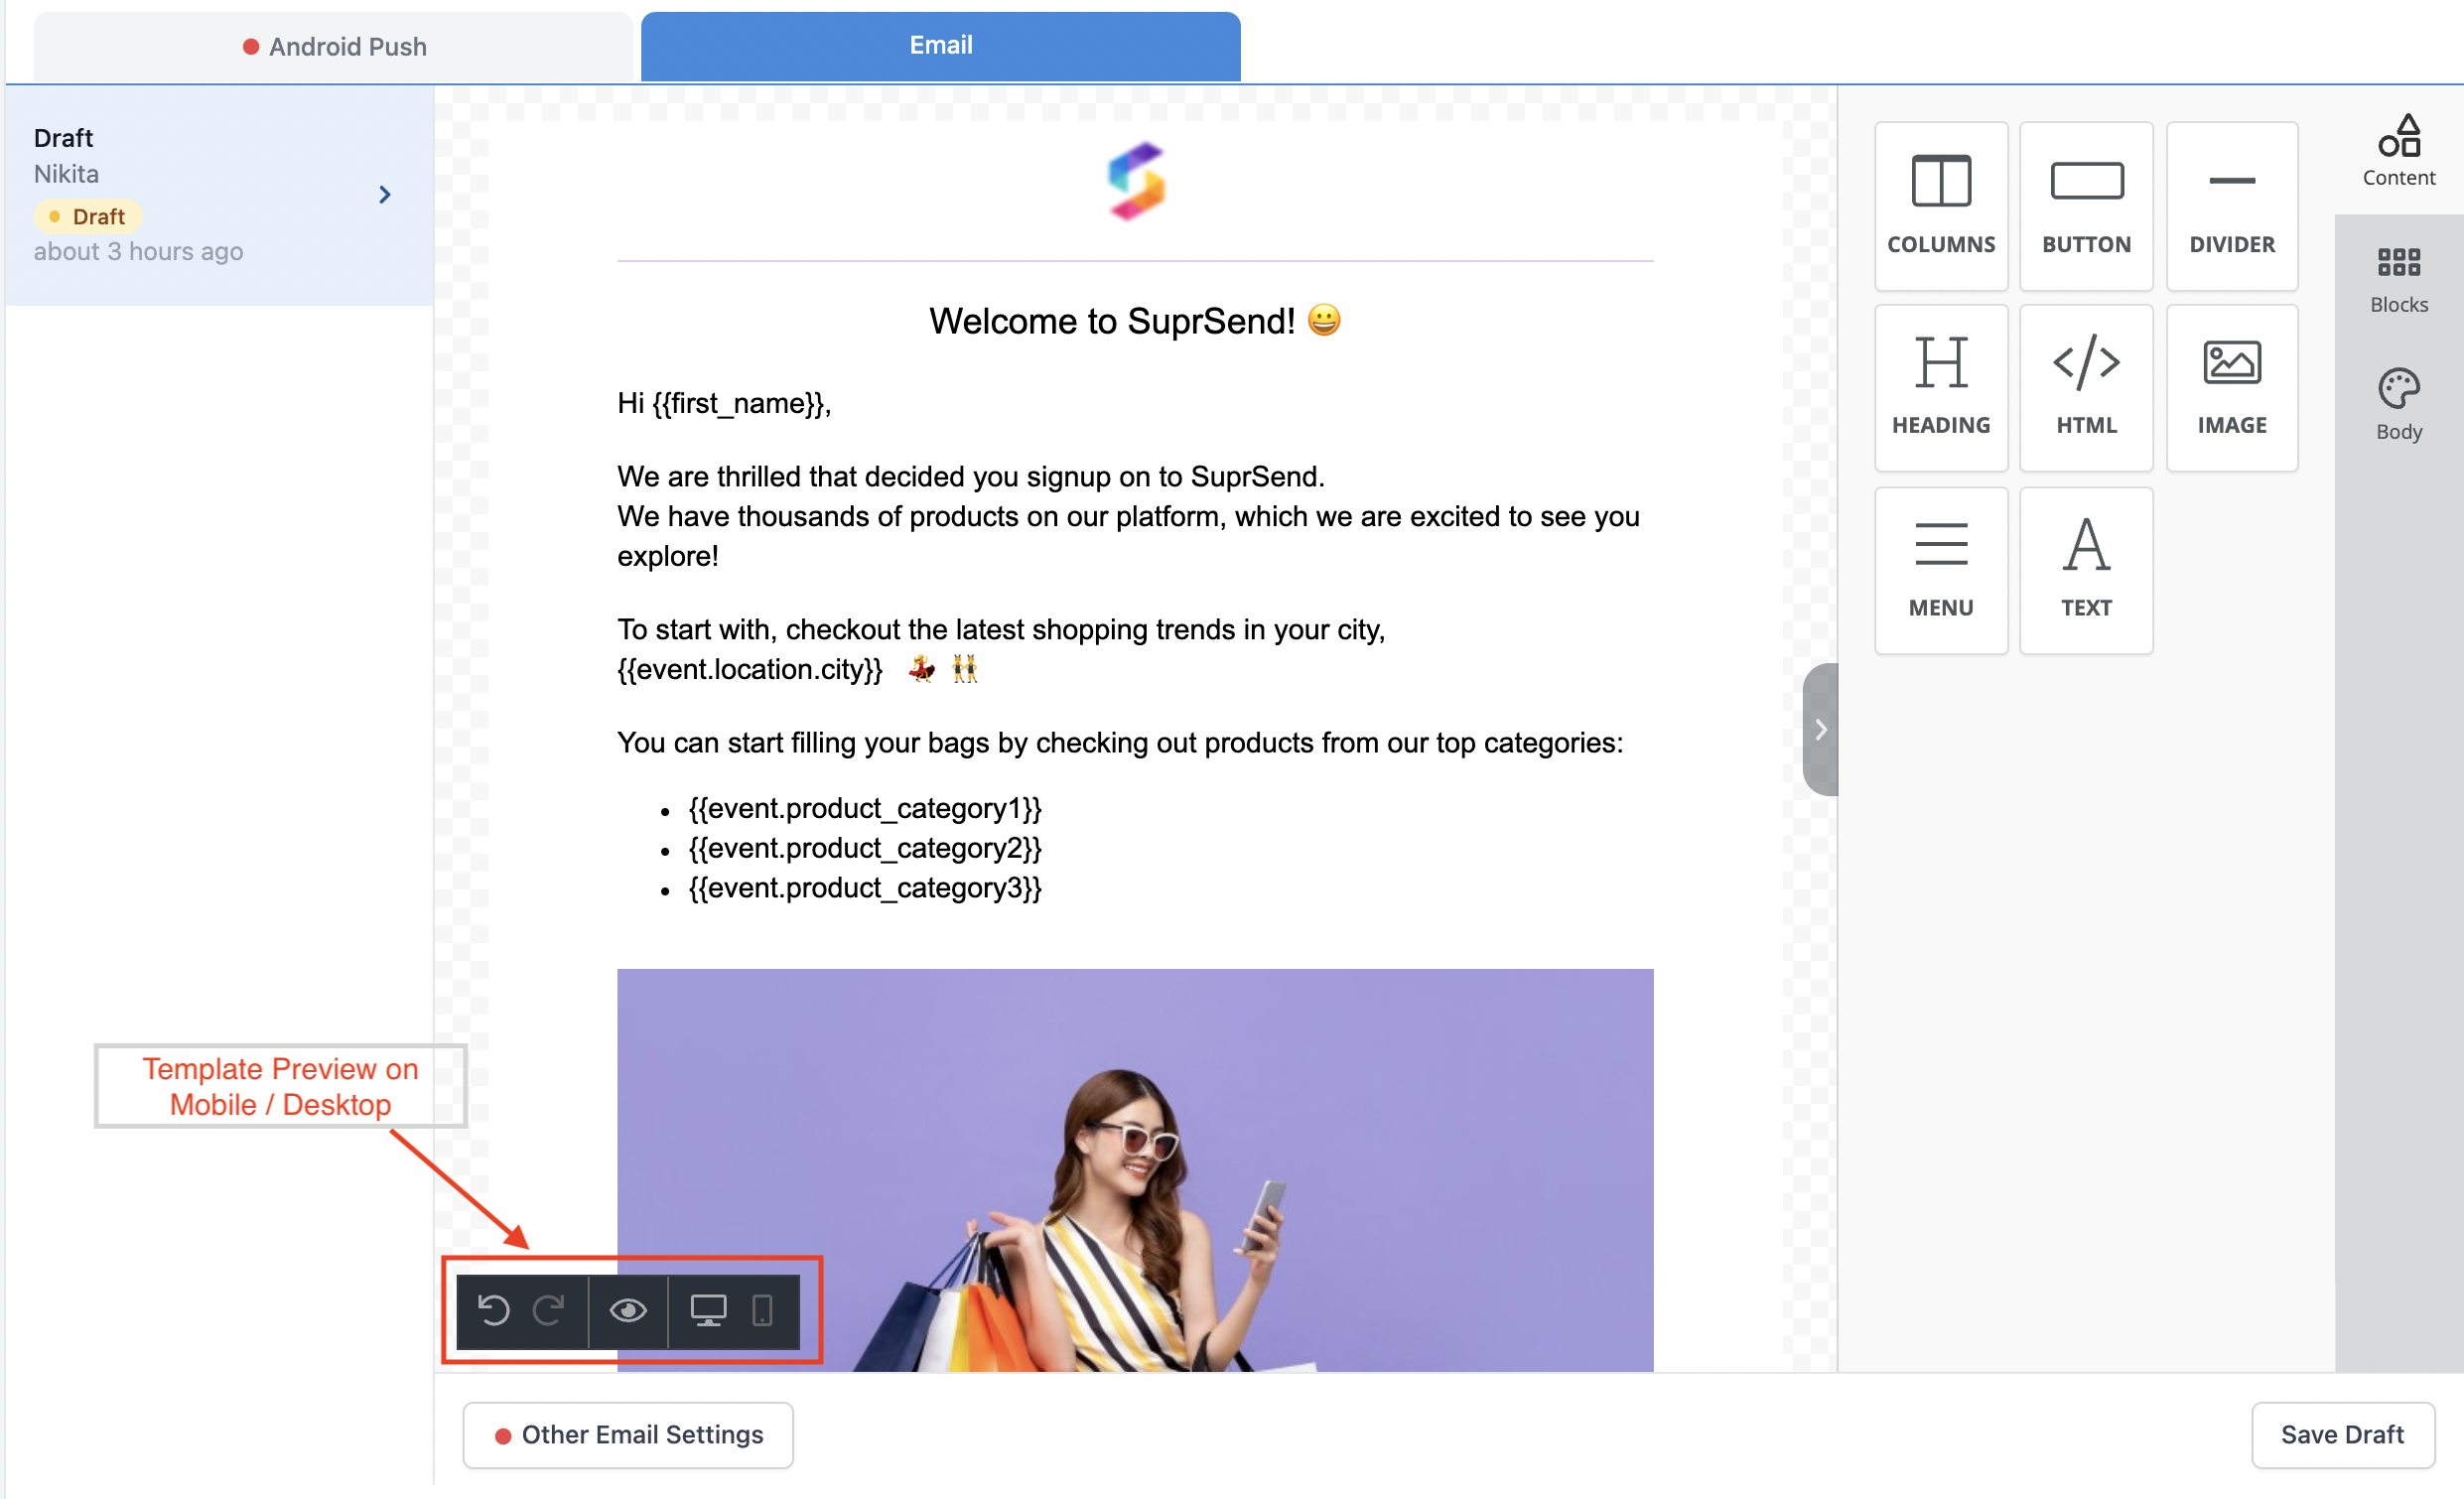
Task: Open the Content panel tab
Action: (x=2398, y=151)
